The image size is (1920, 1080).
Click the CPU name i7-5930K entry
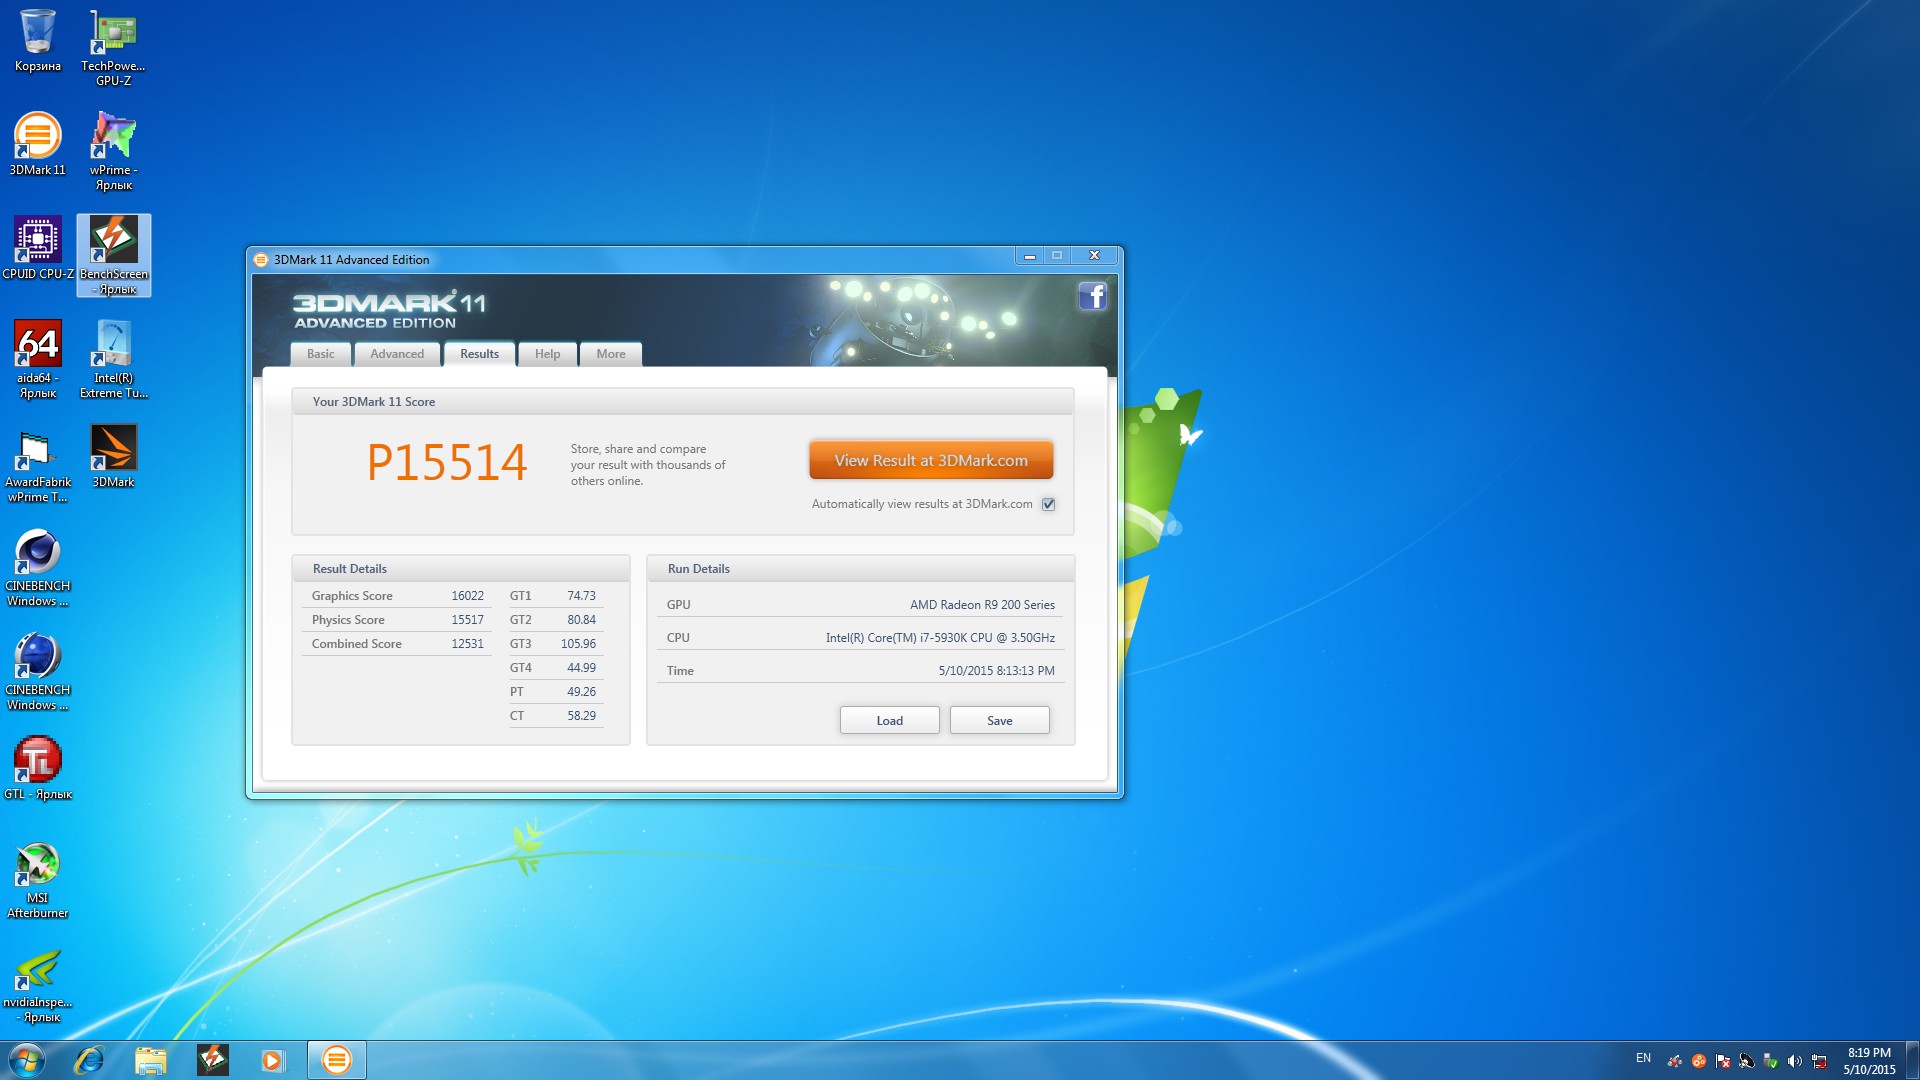tap(940, 638)
